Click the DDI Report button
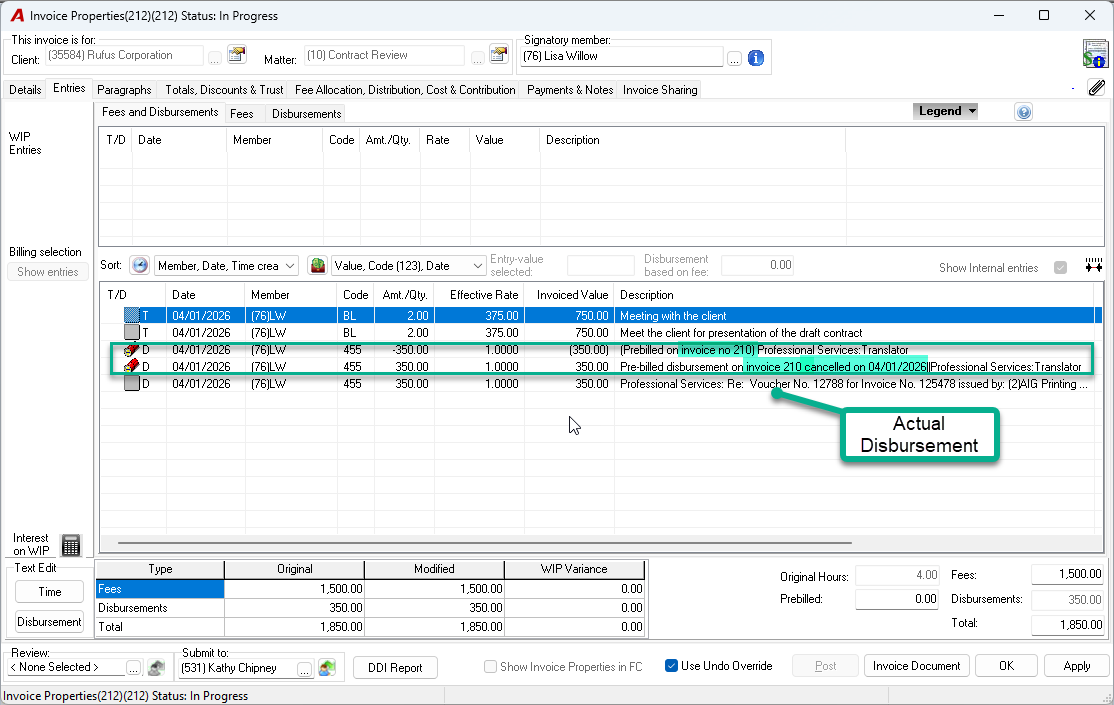This screenshot has height=705, width=1114. click(395, 667)
